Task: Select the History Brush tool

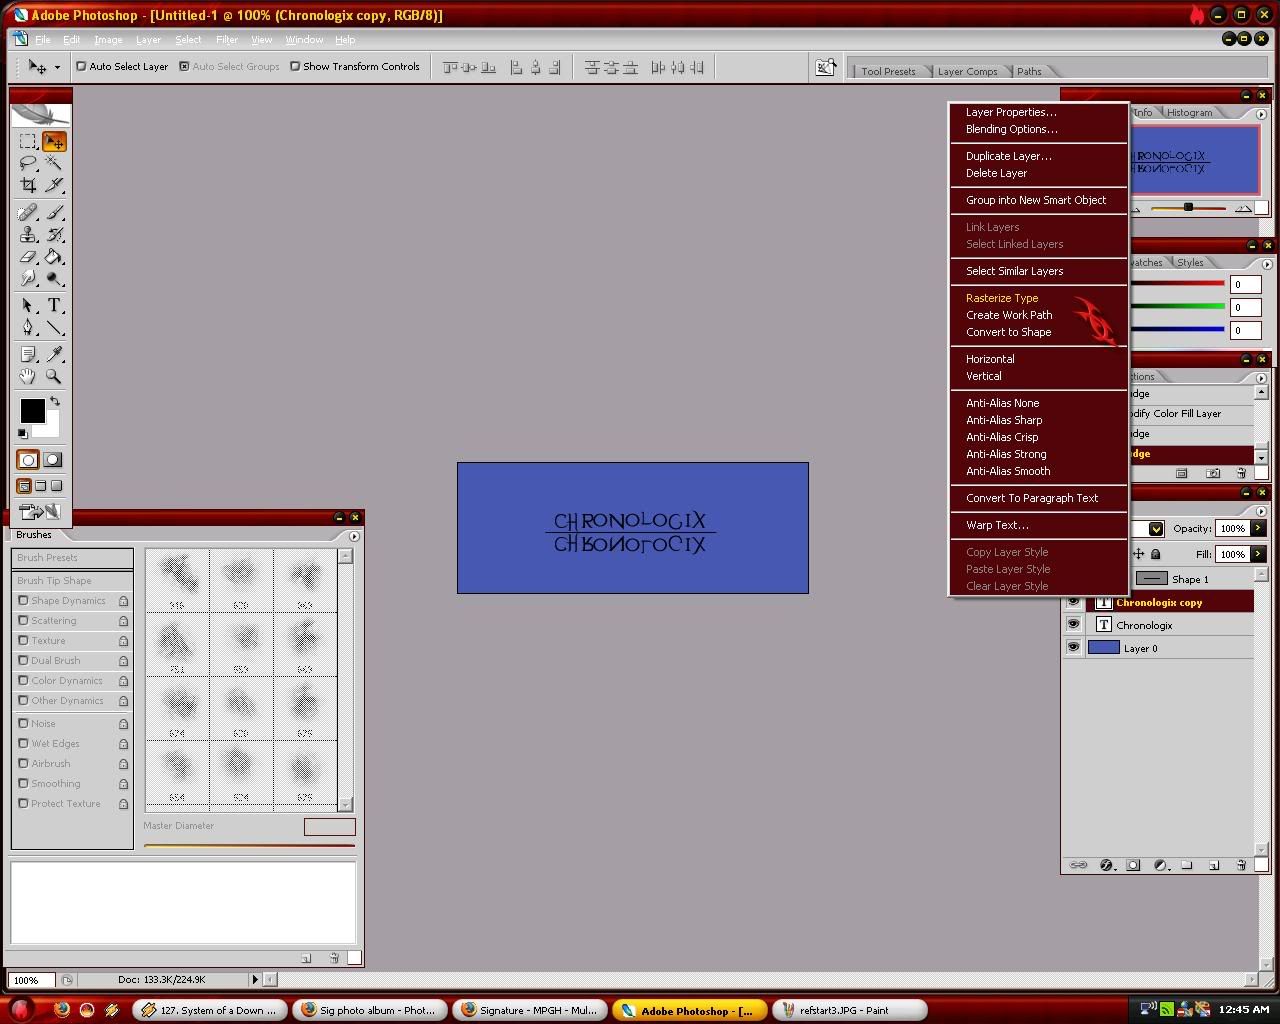Action: click(x=54, y=235)
